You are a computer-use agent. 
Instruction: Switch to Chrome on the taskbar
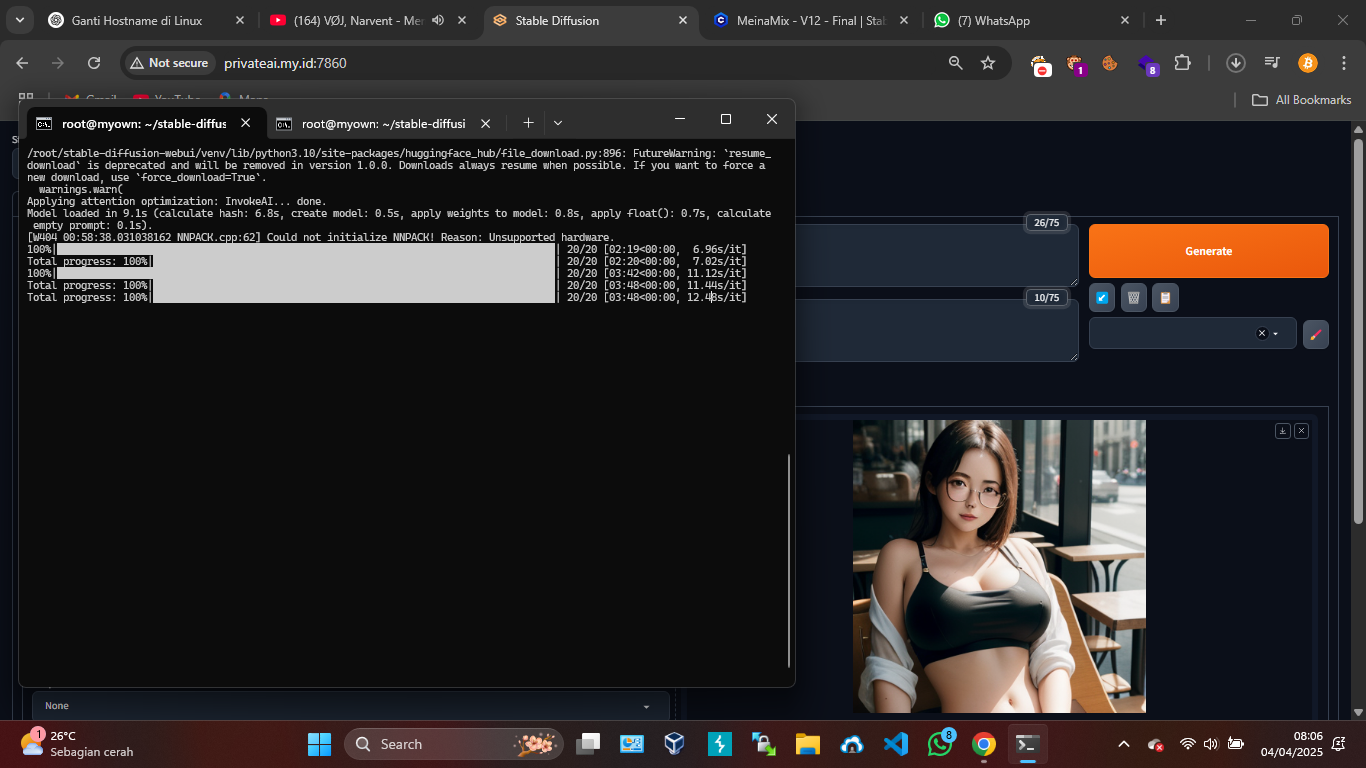coord(984,744)
